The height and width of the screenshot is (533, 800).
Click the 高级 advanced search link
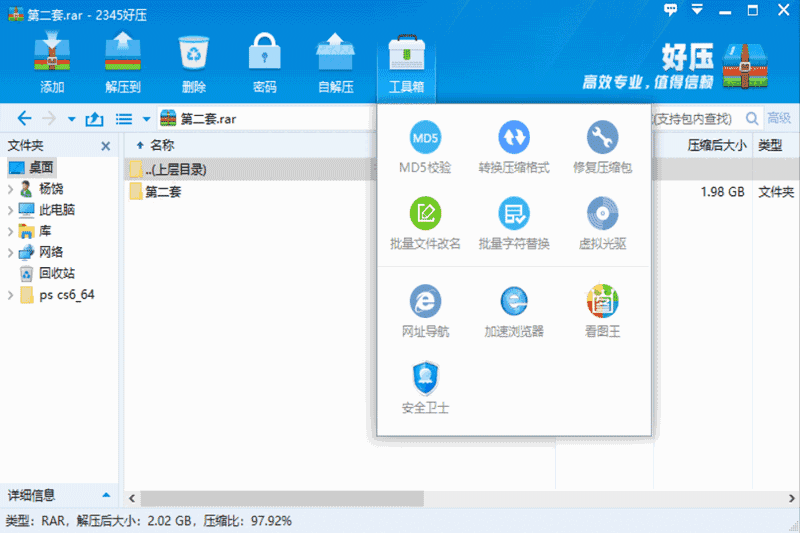[779, 118]
